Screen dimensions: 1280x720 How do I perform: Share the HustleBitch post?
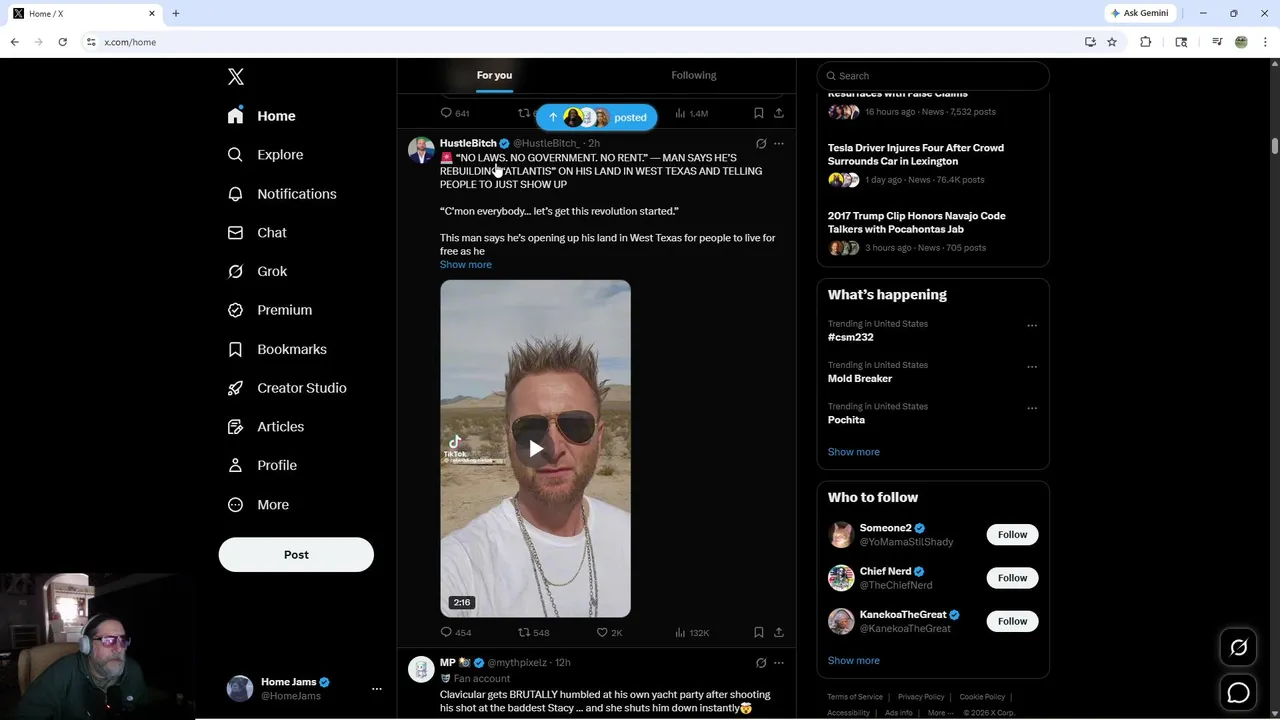(x=779, y=632)
